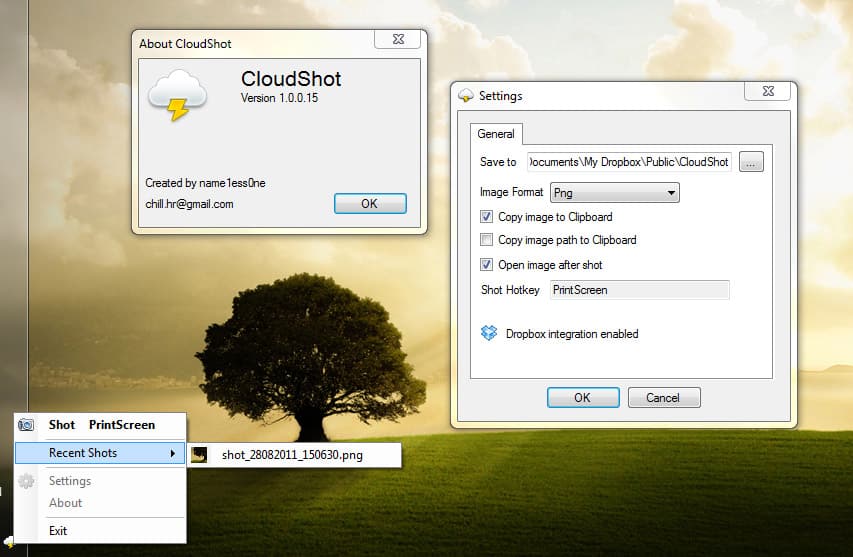The width and height of the screenshot is (853, 557).
Task: Click the recent shot thumbnail icon
Action: point(200,455)
